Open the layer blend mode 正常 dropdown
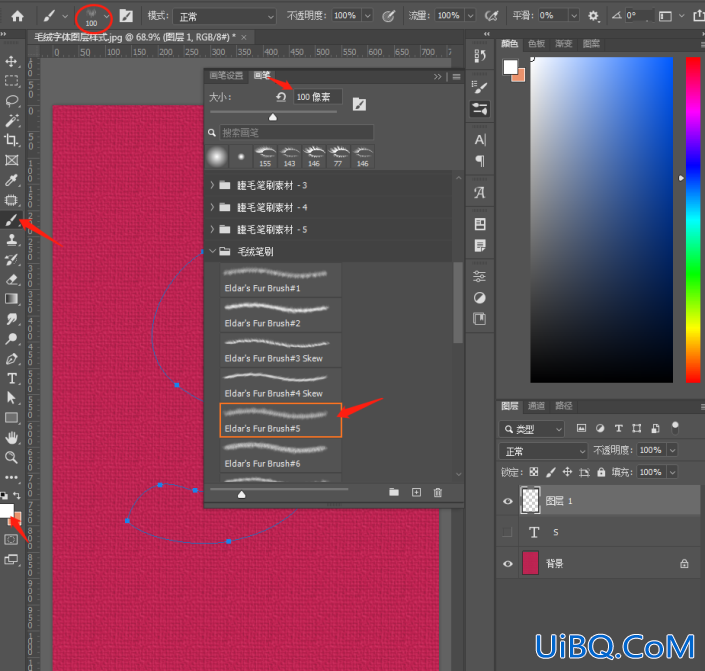Viewport: 705px width, 671px height. pyautogui.click(x=543, y=451)
